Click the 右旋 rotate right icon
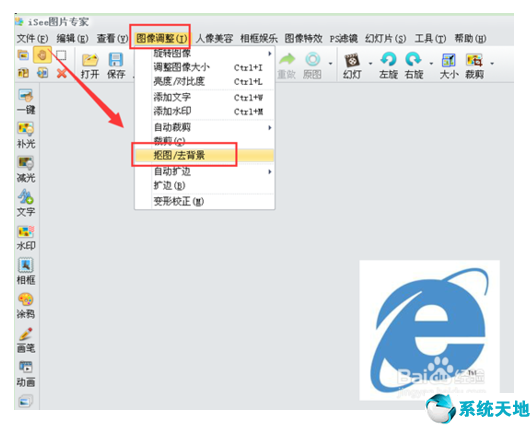530x425 pixels. point(414,60)
